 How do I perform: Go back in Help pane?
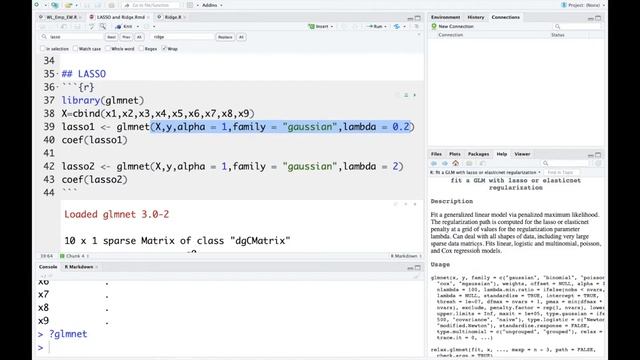[434, 163]
